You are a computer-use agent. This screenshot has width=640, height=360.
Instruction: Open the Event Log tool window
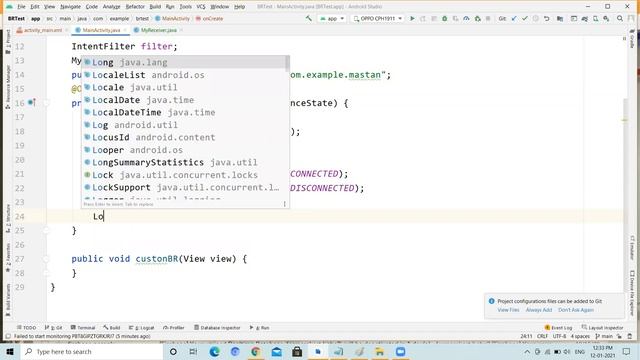pyautogui.click(x=558, y=327)
